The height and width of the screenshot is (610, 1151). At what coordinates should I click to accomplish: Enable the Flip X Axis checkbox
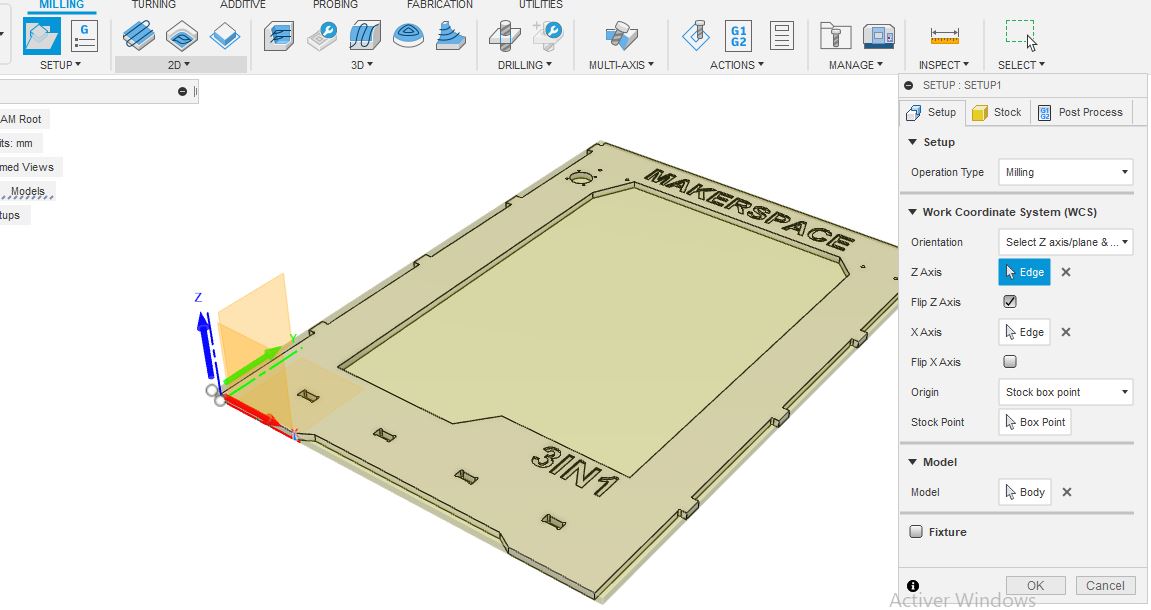(x=1010, y=362)
